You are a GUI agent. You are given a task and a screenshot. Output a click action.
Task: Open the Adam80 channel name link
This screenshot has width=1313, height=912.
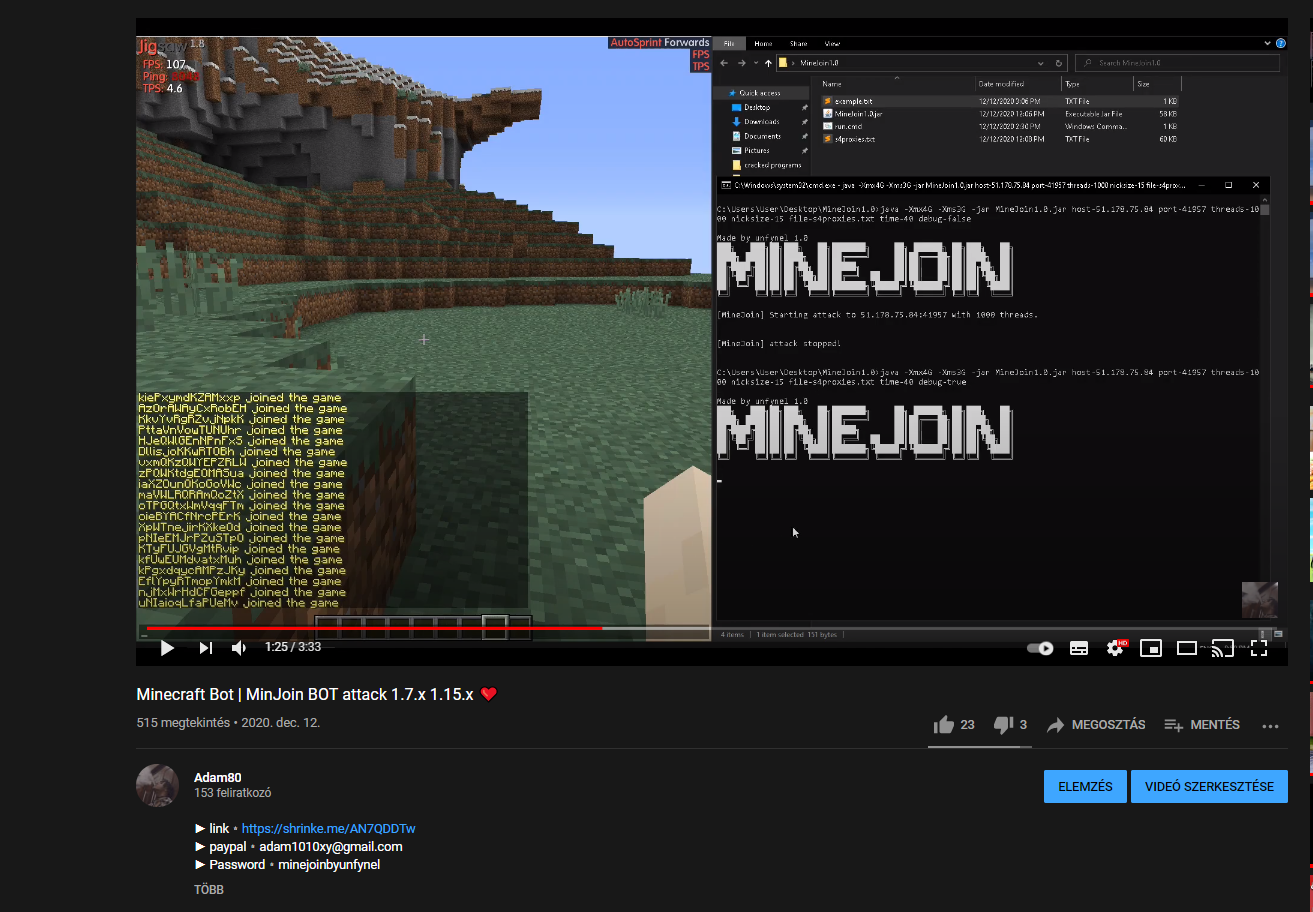(217, 778)
